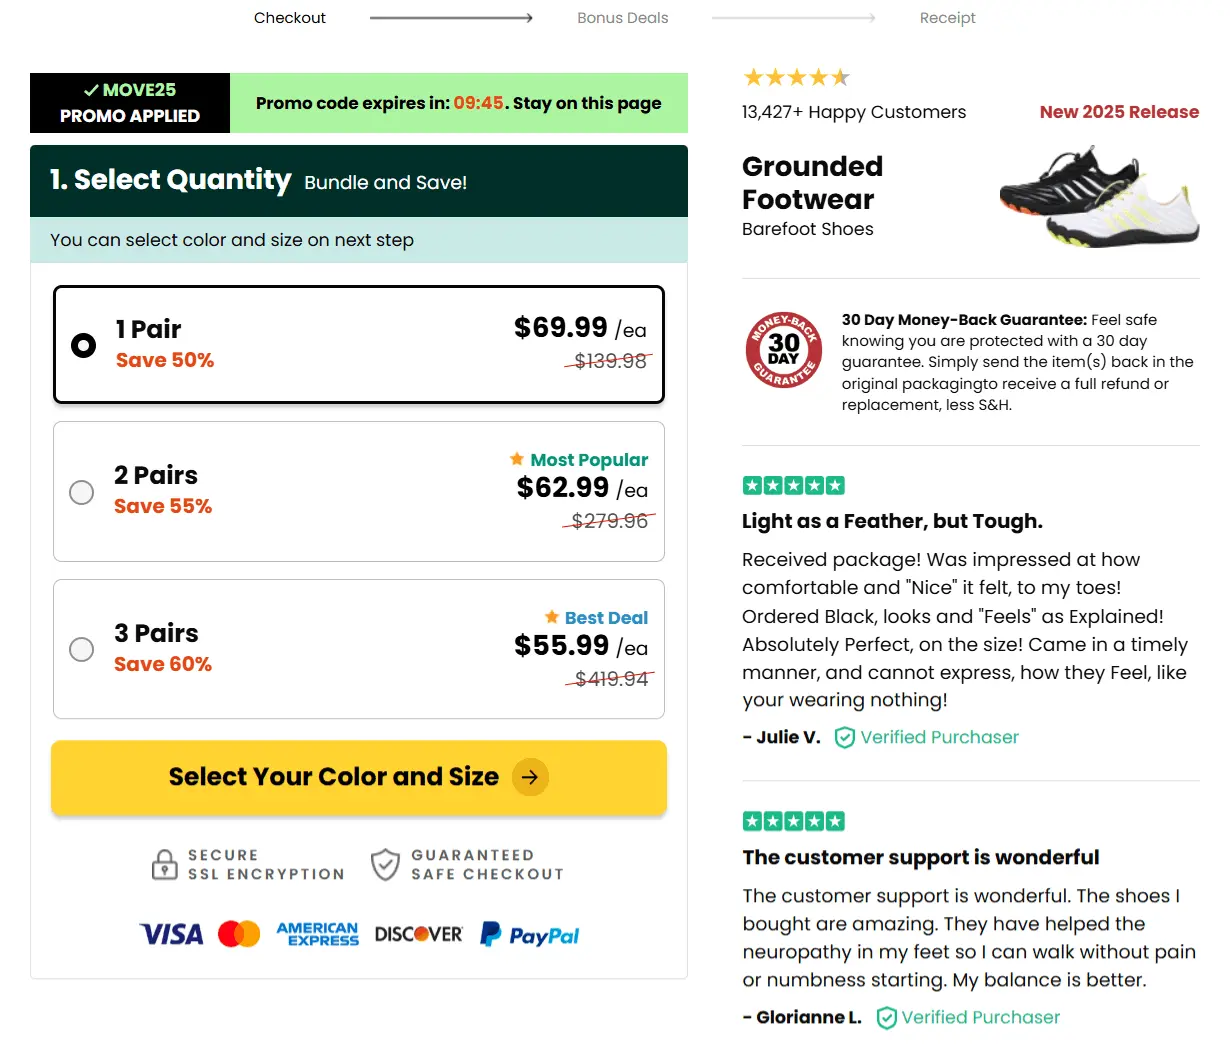Click the American Express logo
The height and width of the screenshot is (1053, 1230).
[x=317, y=932]
